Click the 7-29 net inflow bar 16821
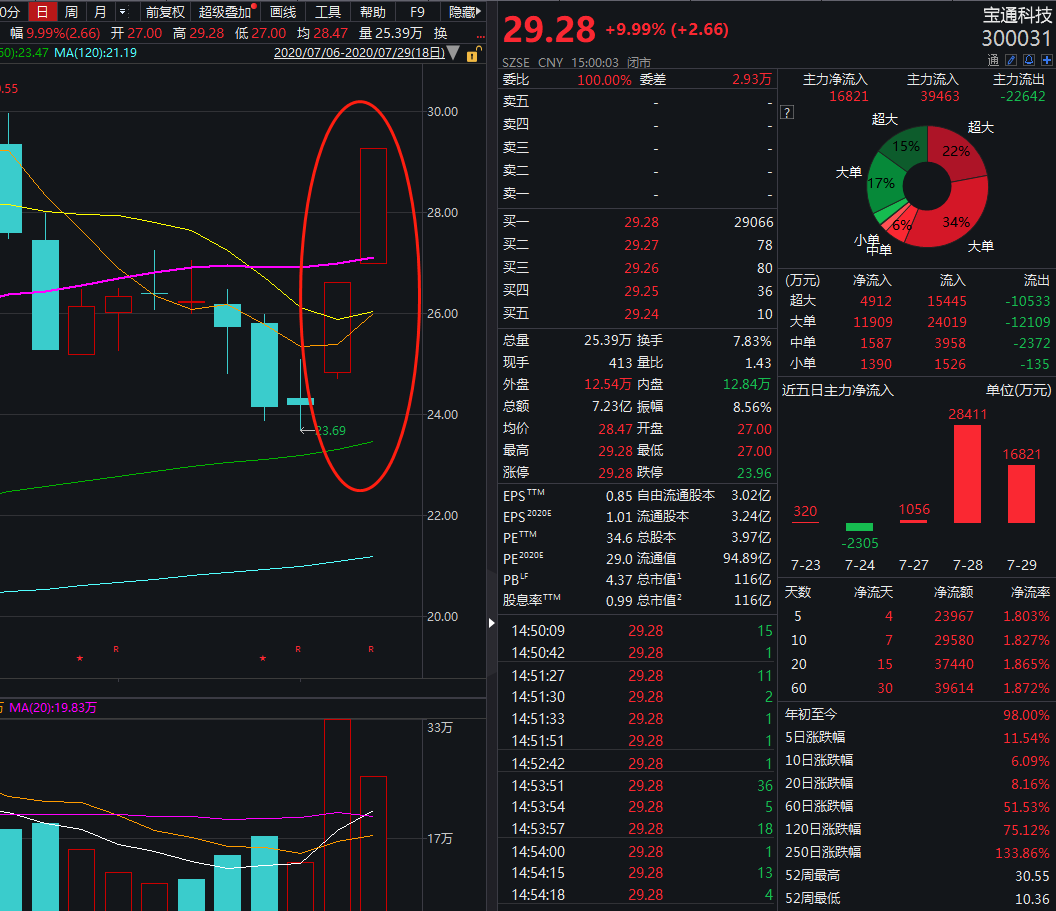This screenshot has width=1056, height=911. click(1021, 494)
